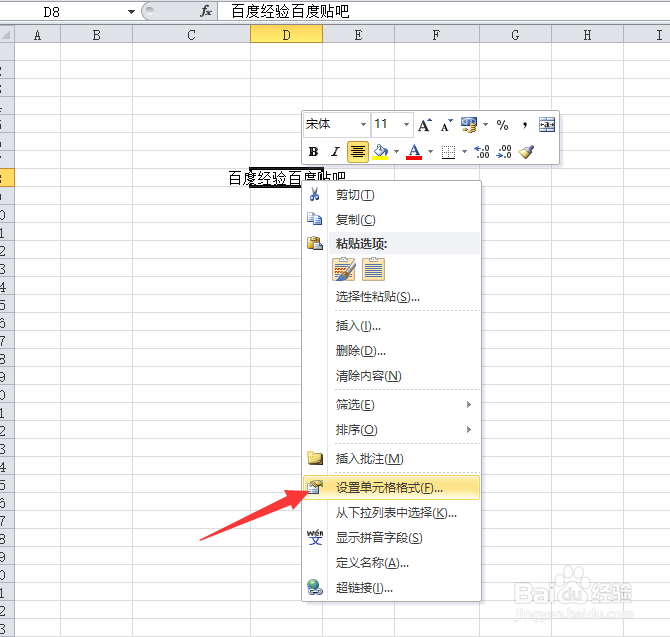Open the font color dropdown arrow
The image size is (670, 637).
tap(430, 152)
